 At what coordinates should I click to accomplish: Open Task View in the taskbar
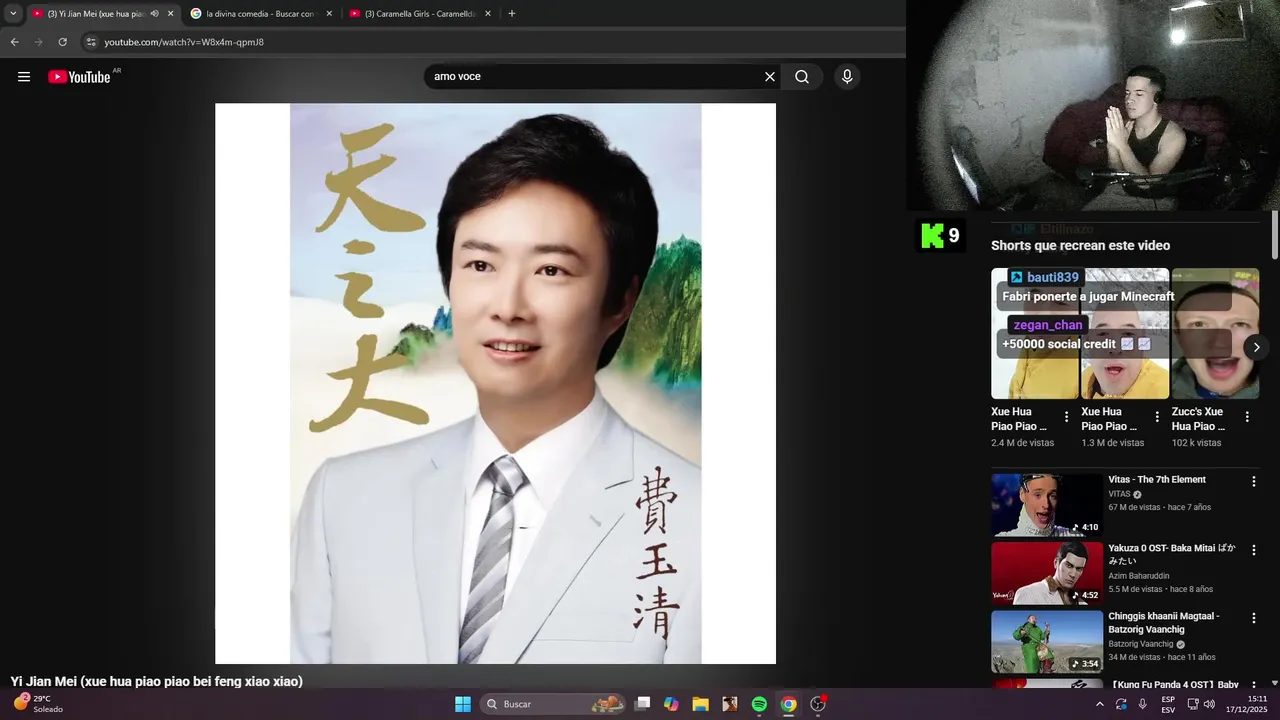[x=643, y=704]
